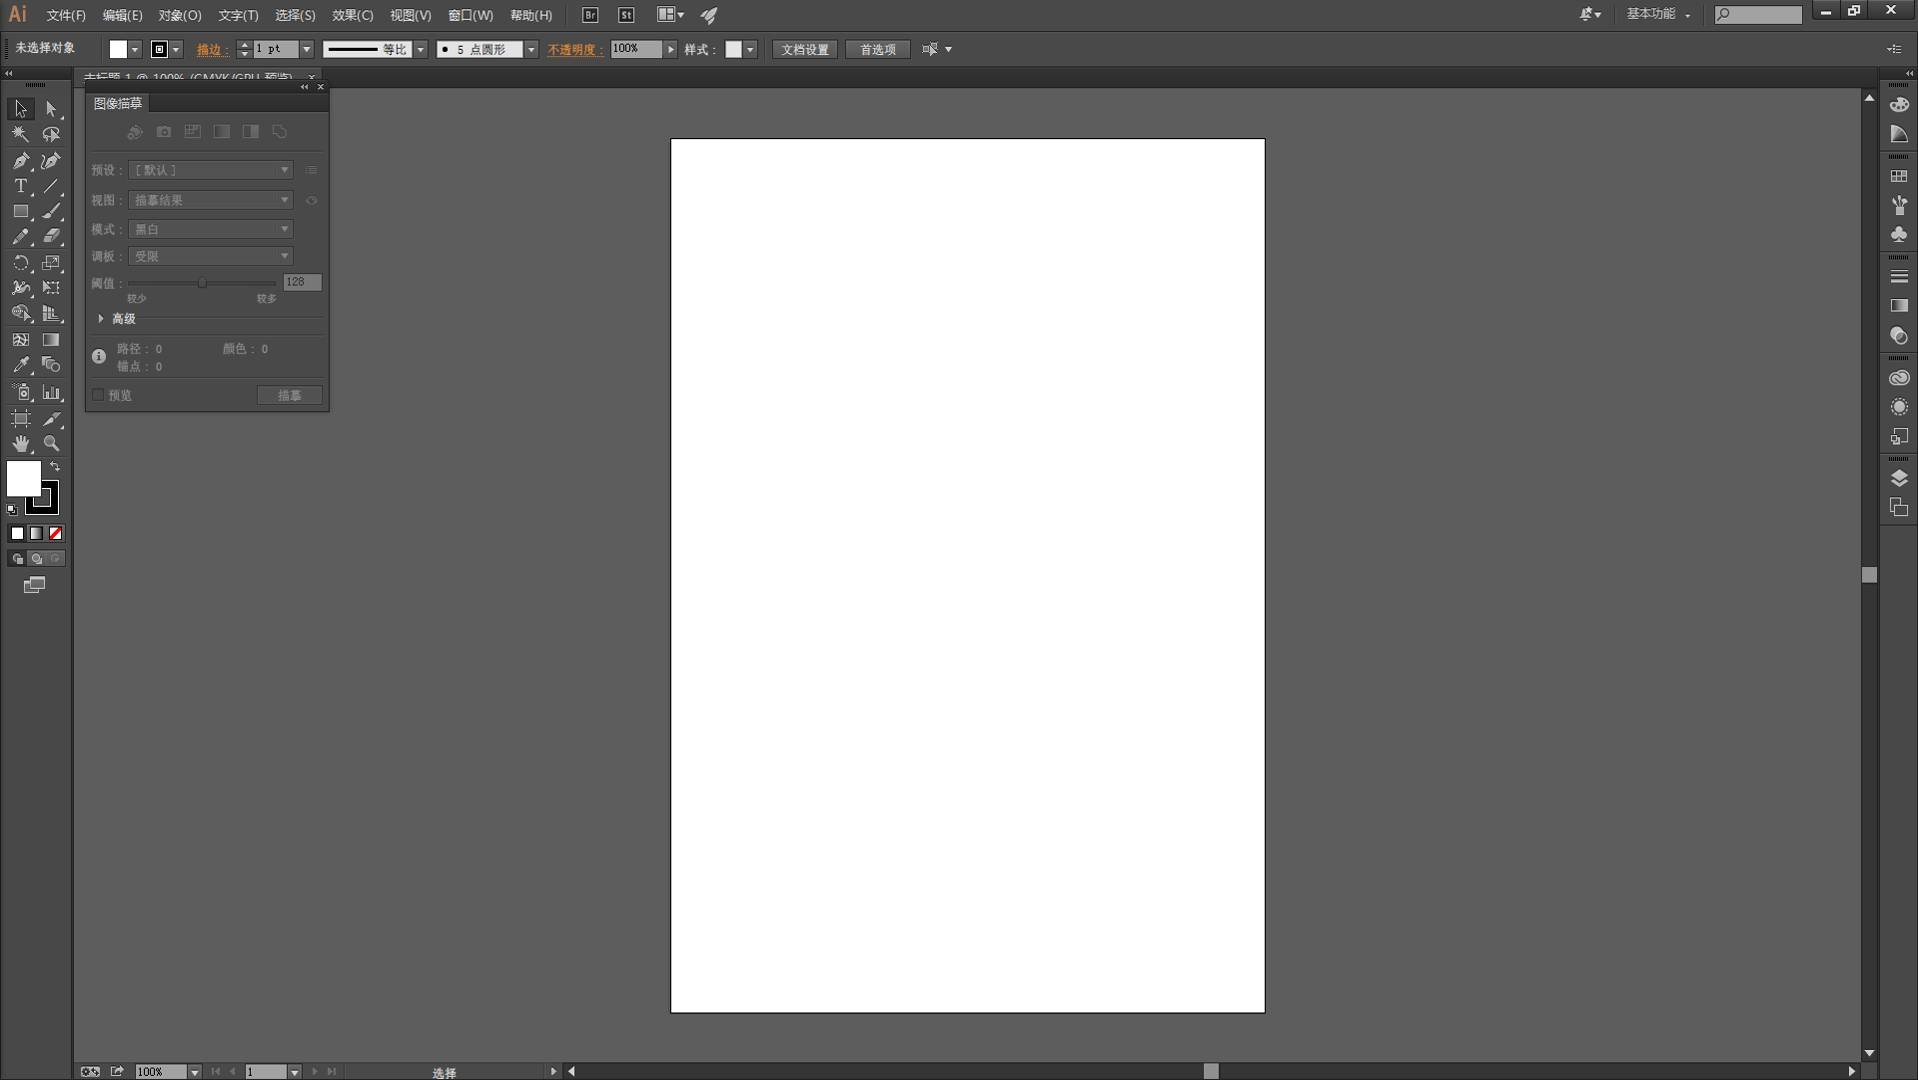The height and width of the screenshot is (1080, 1918).
Task: Open Adobe Bridge with the Br icon
Action: [590, 15]
